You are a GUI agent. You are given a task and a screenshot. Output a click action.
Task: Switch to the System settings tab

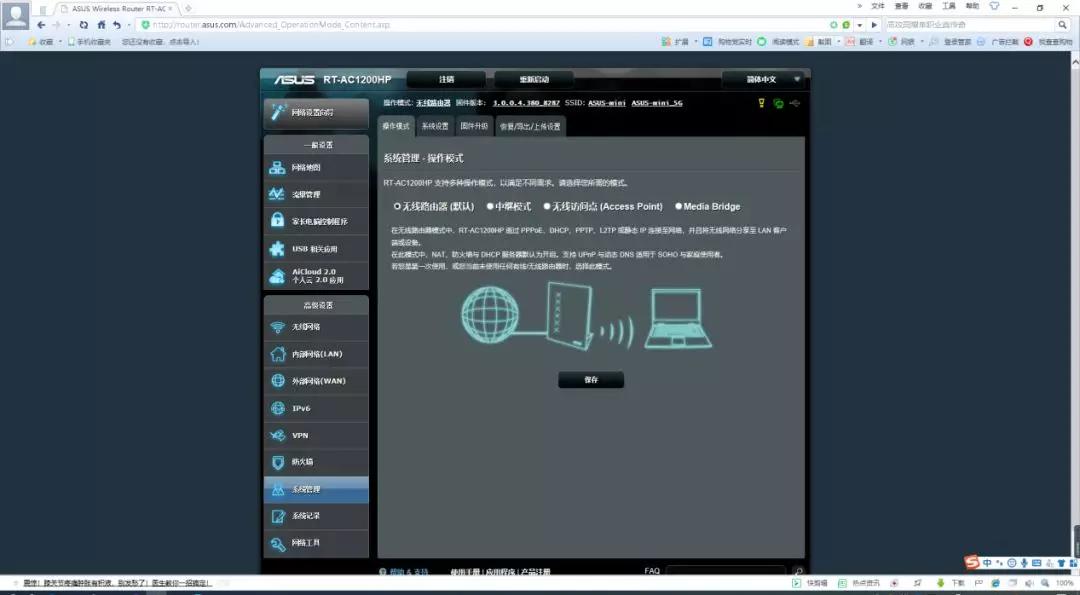coord(435,126)
